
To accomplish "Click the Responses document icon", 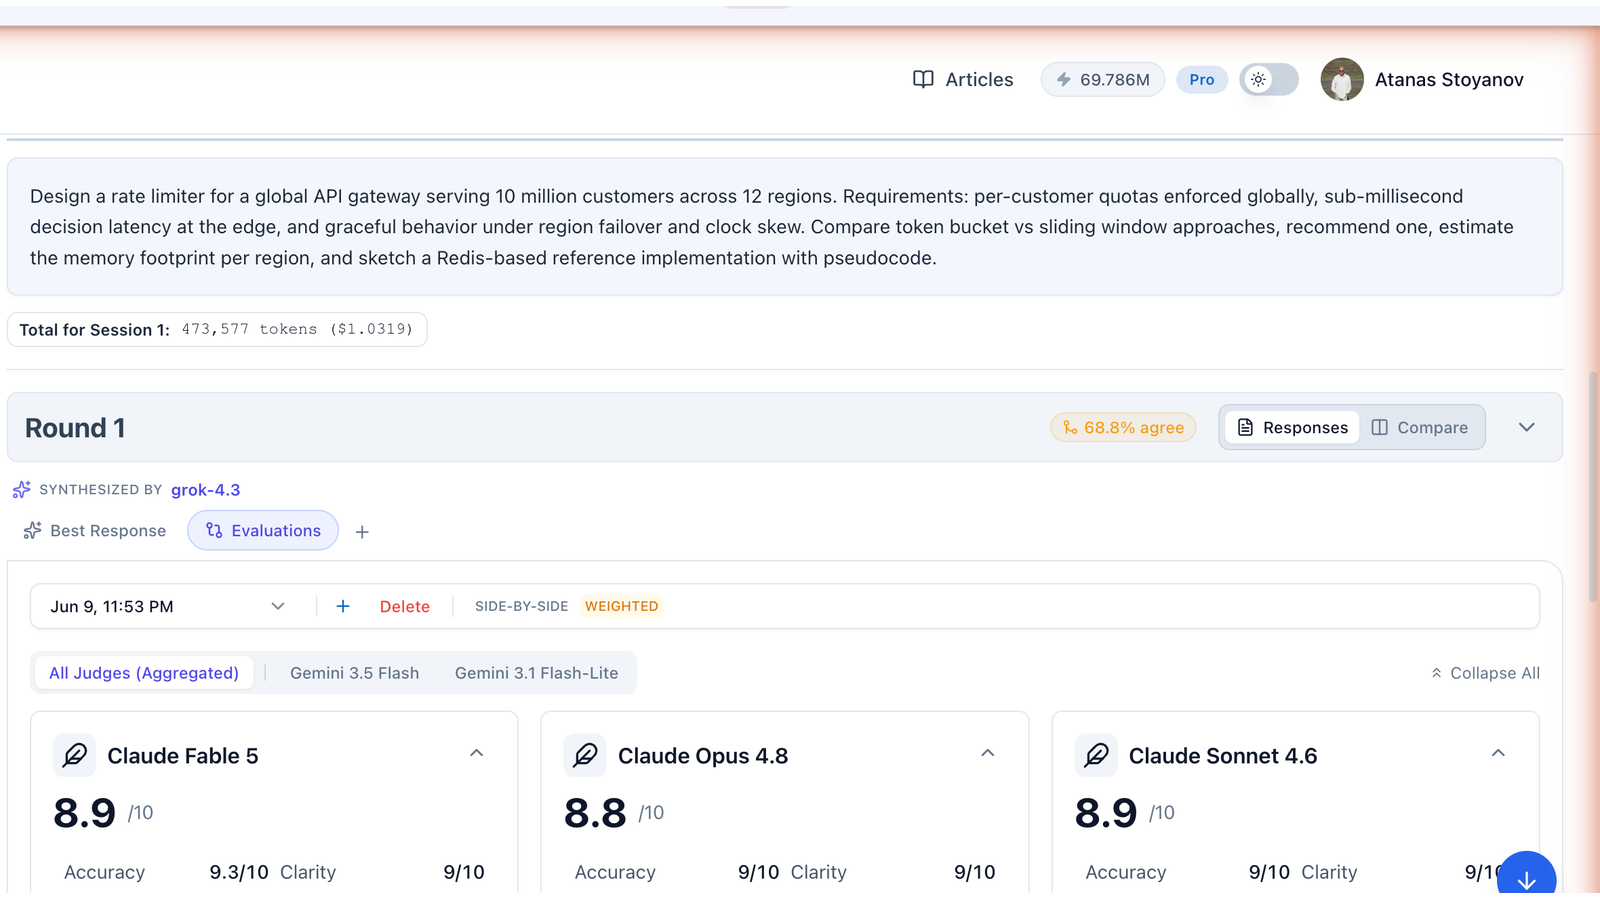I will (1245, 427).
